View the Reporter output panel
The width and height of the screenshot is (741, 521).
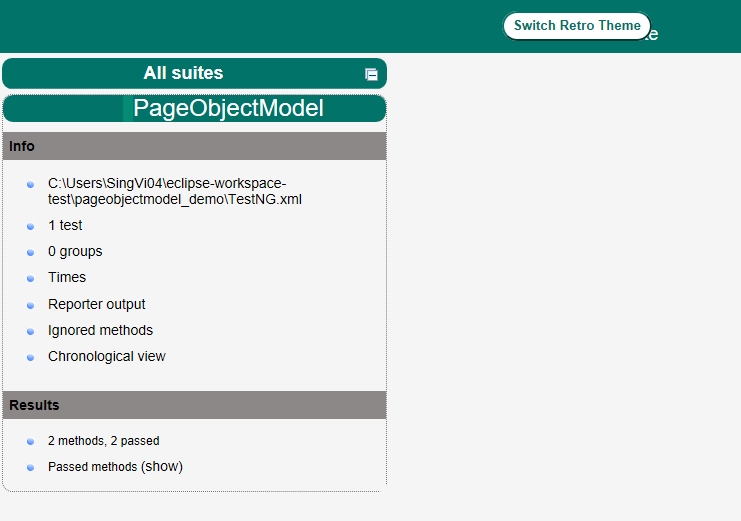tap(96, 304)
